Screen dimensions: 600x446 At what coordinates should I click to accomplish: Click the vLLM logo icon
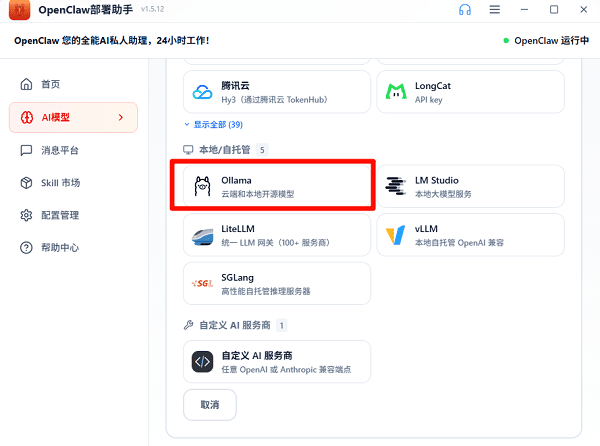coord(395,235)
